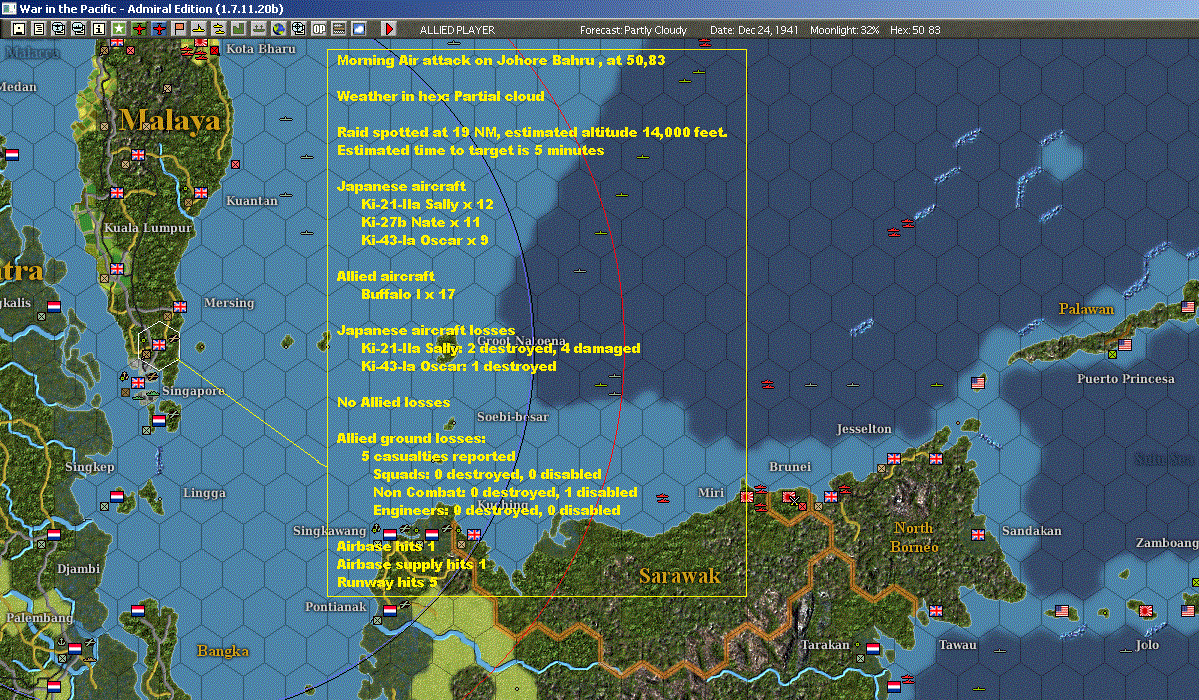This screenshot has height=700, width=1199.
Task: Open the cloud weather toolbar icon
Action: [359, 29]
